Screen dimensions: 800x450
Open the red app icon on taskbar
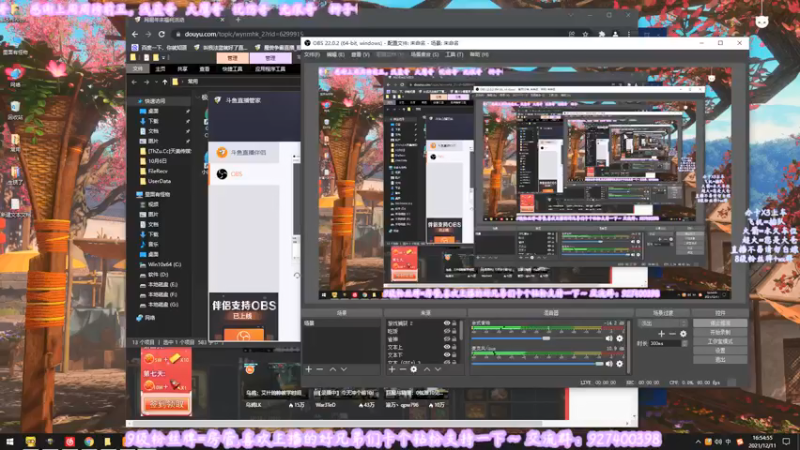pyautogui.click(x=69, y=441)
